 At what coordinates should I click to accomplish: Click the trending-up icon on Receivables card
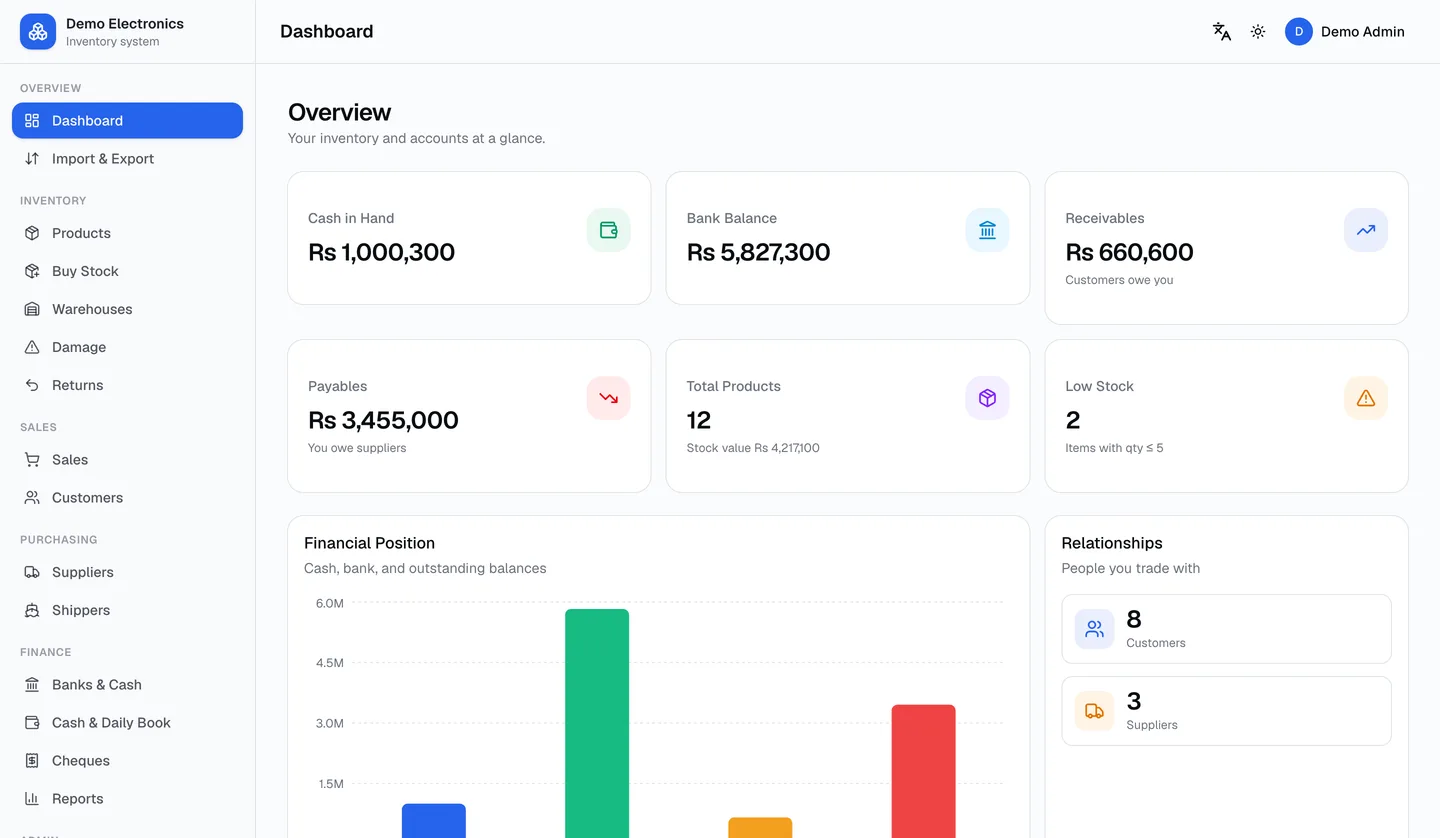click(1366, 230)
